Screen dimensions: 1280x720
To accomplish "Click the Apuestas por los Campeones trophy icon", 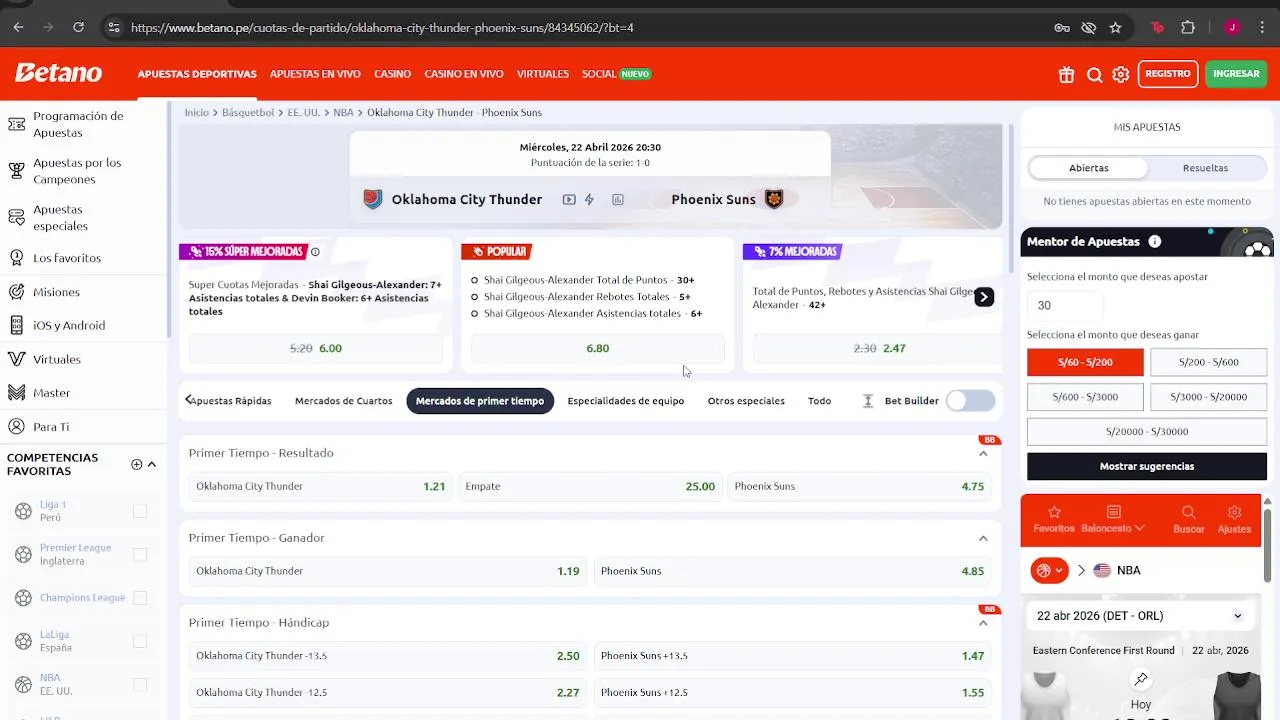I will (16, 171).
